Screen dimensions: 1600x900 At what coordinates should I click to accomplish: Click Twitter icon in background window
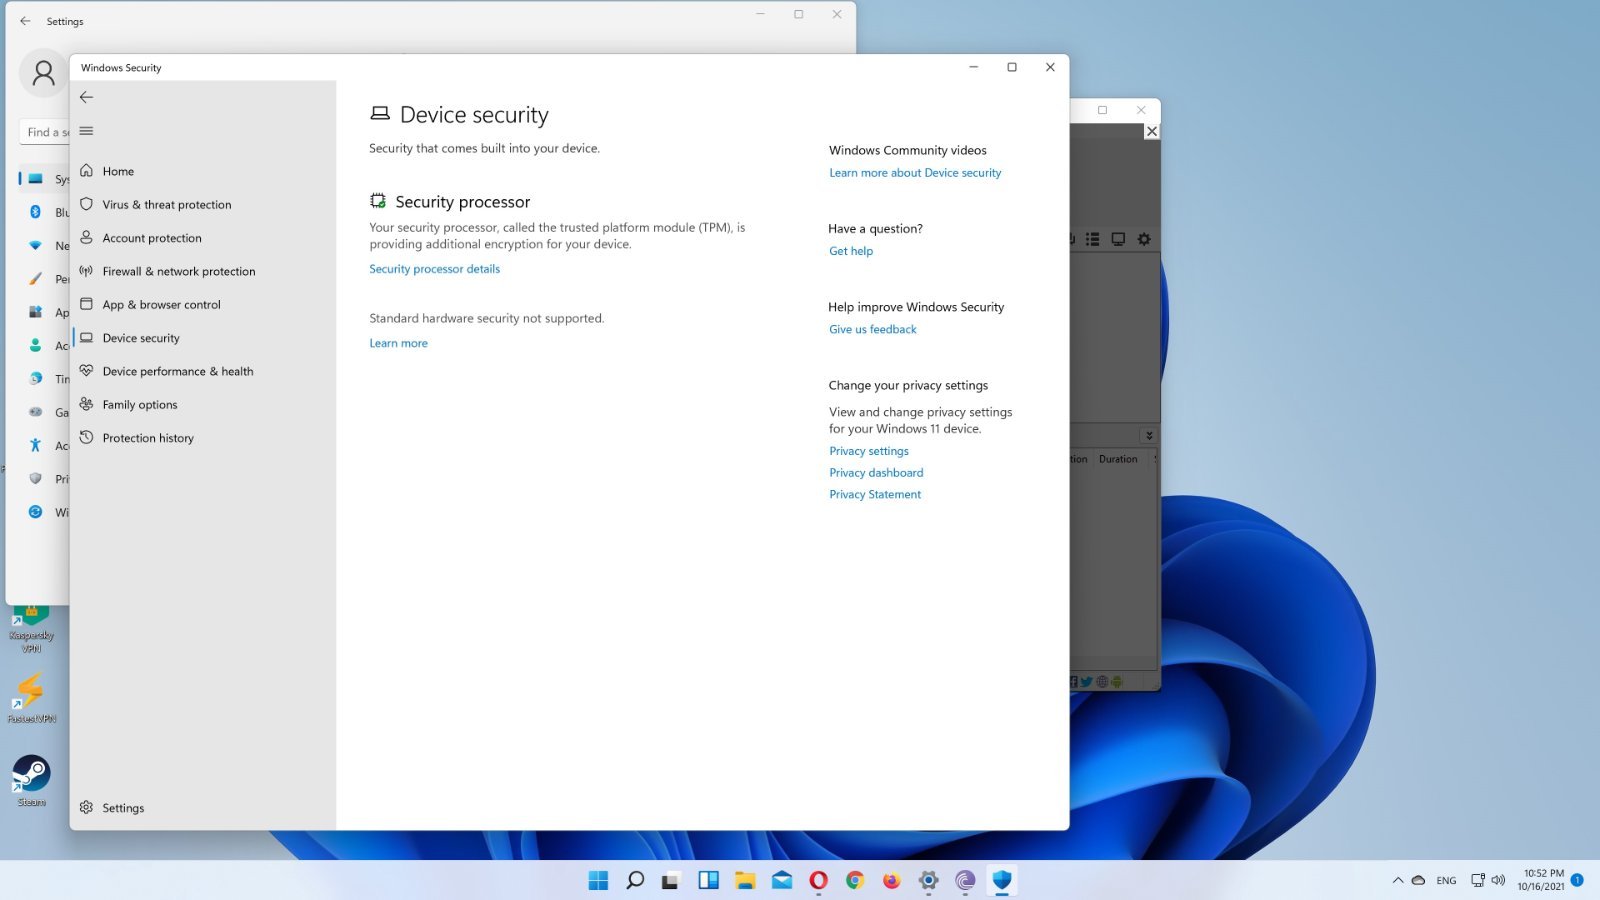[1086, 682]
